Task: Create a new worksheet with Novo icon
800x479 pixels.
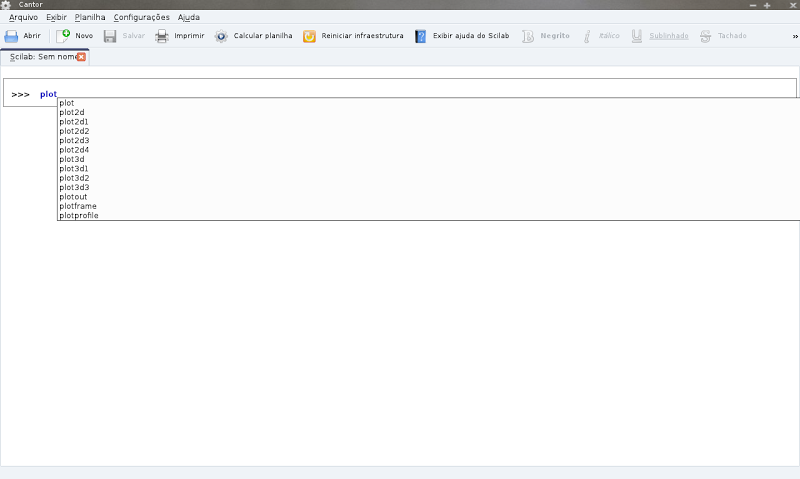Action: [63, 36]
